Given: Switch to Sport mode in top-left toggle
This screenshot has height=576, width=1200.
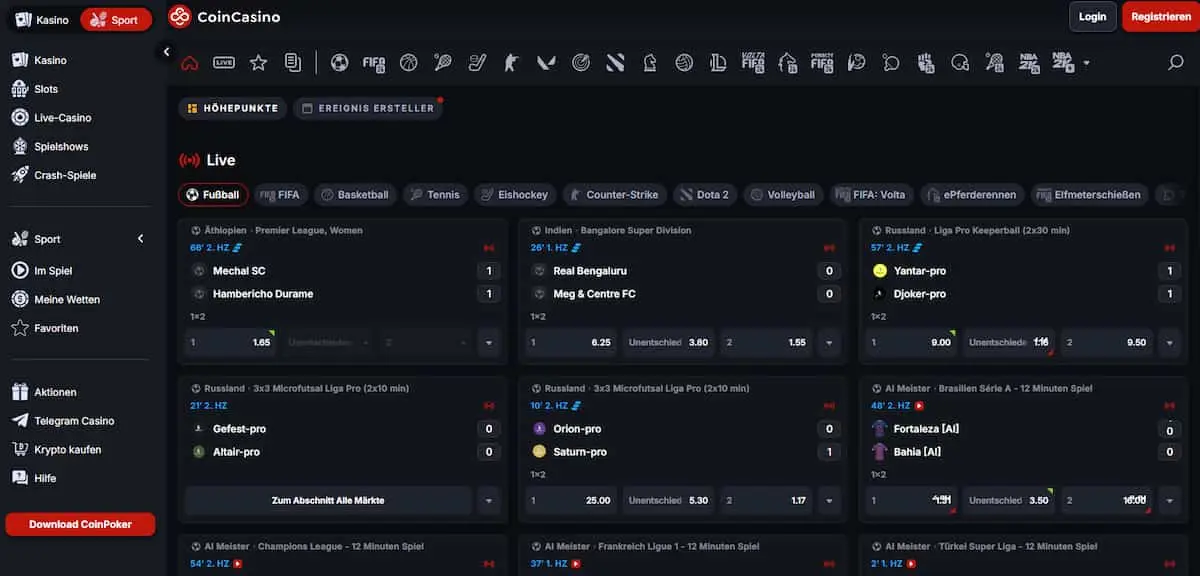Looking at the screenshot, I should click(115, 19).
